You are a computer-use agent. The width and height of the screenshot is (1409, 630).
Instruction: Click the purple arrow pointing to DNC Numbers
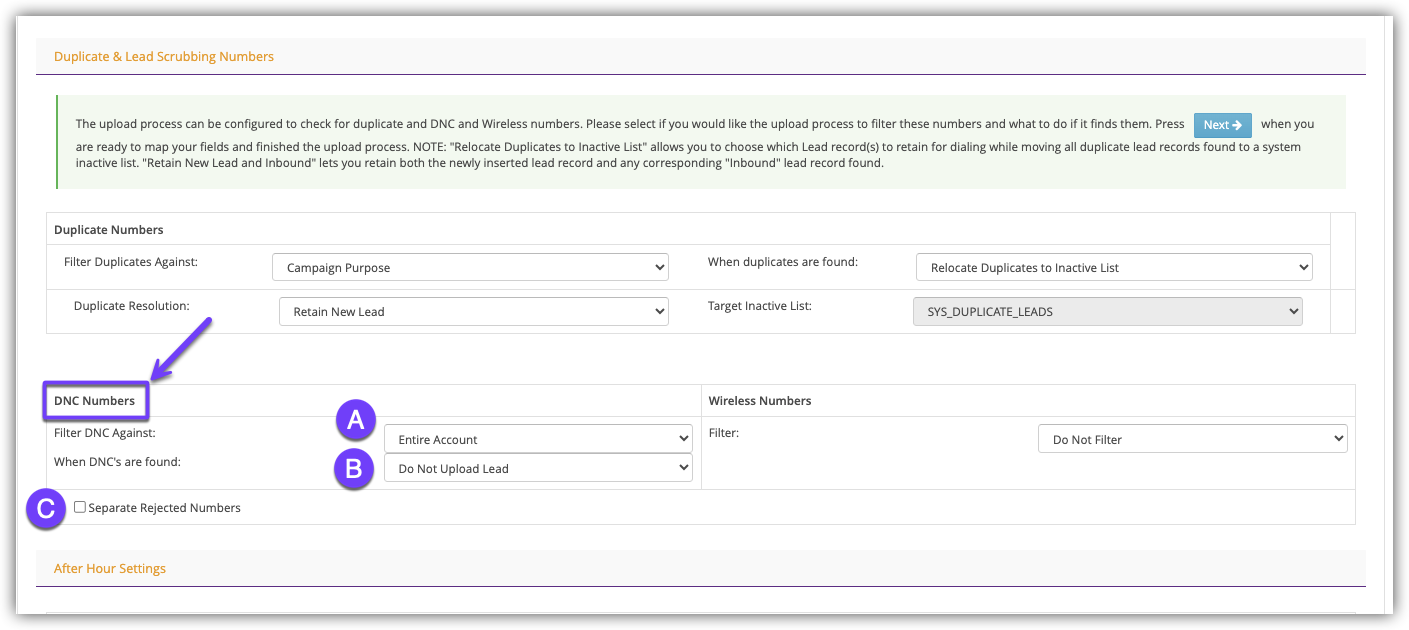pyautogui.click(x=185, y=346)
